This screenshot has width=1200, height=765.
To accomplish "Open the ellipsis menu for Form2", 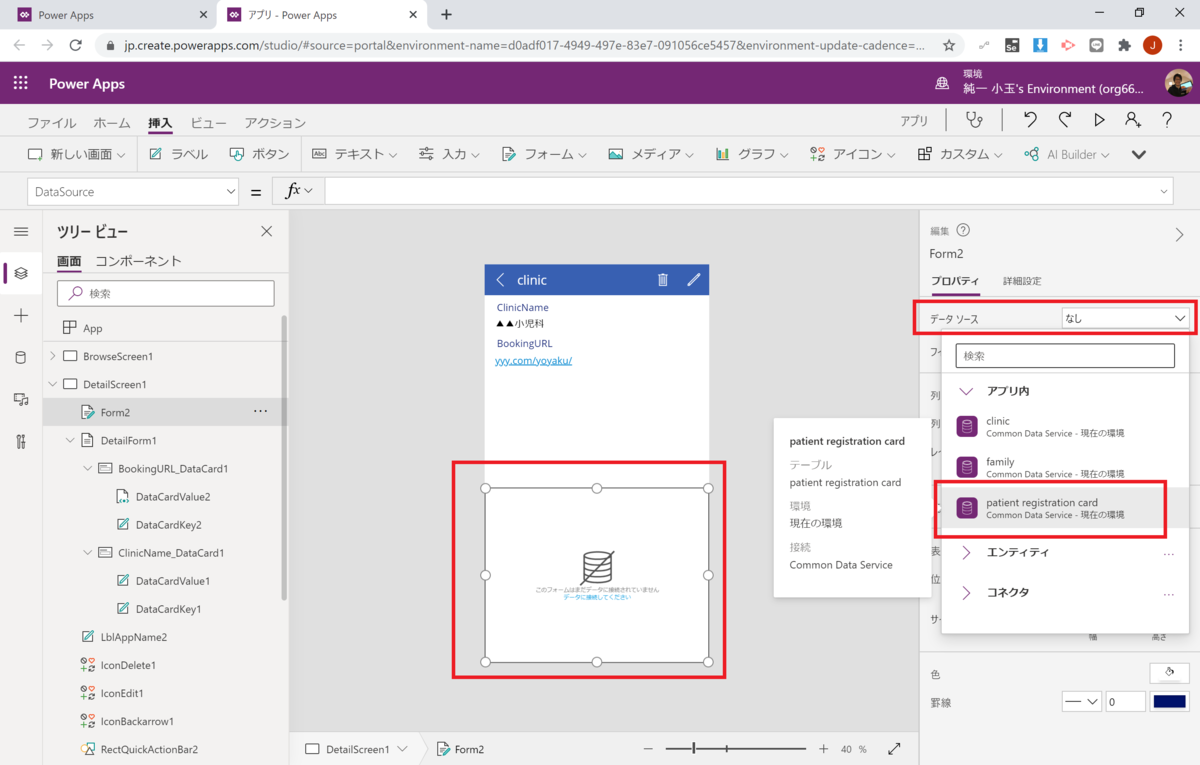I will tap(260, 411).
